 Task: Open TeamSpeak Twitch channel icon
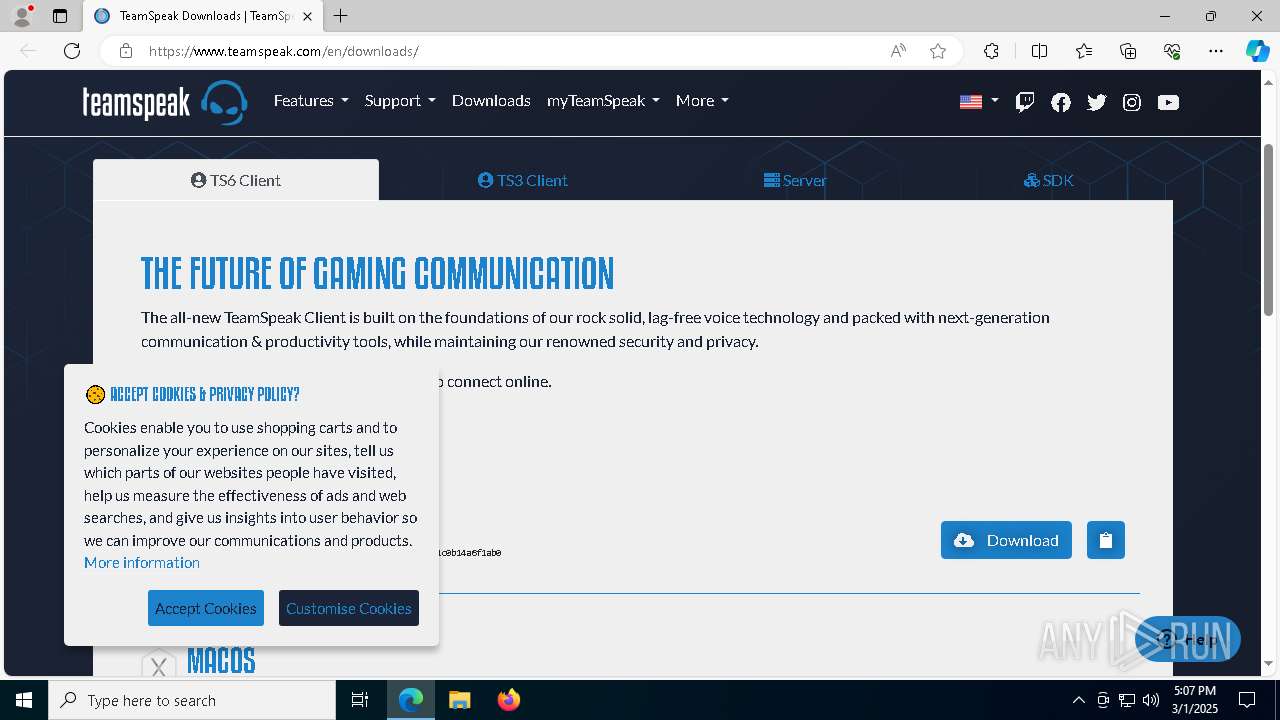tap(1025, 102)
